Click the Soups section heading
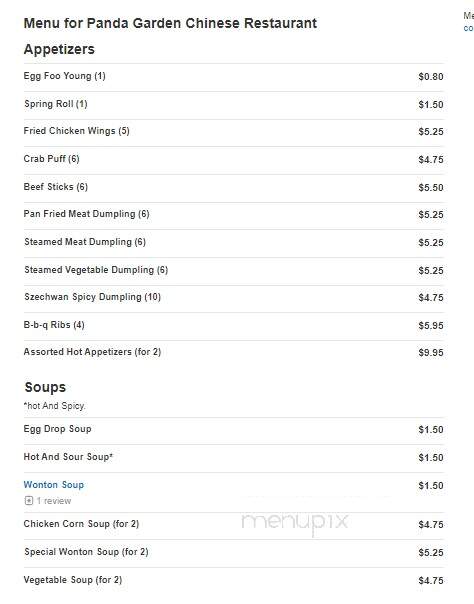 45,387
